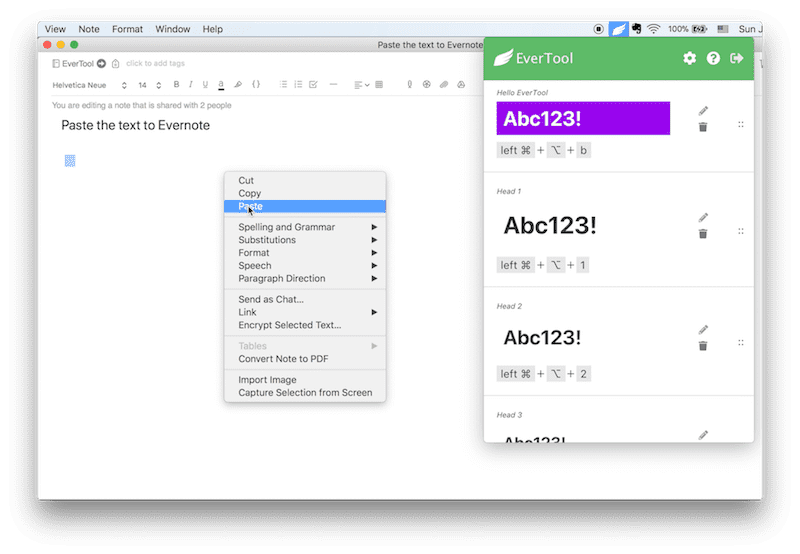
Task: Insert a code block with braces icon
Action: pos(256,84)
